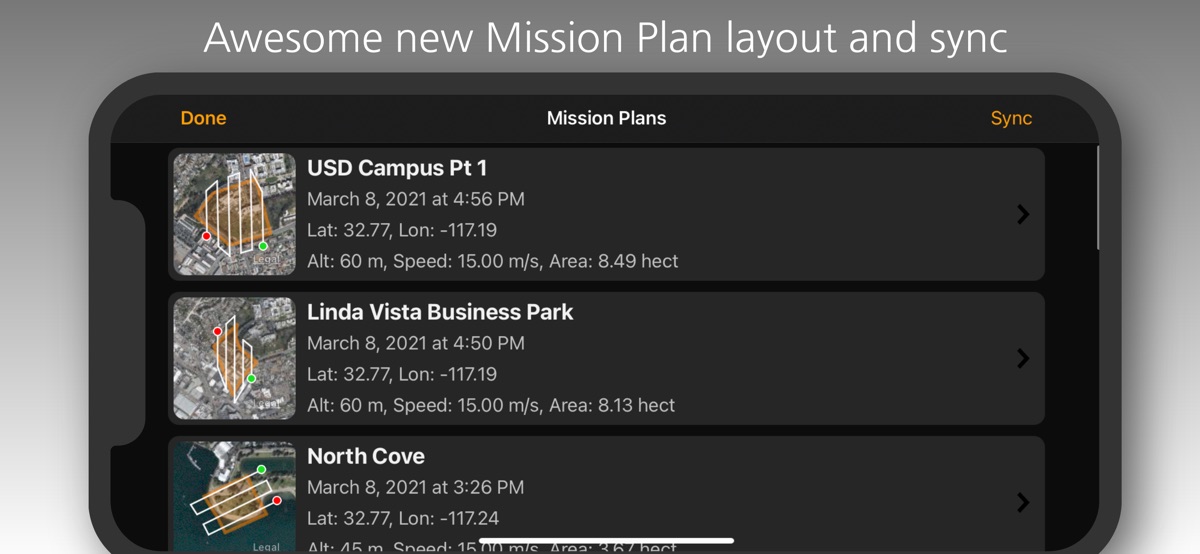Viewport: 1200px width, 554px height.
Task: Select the USD Campus Pt 1 title
Action: [397, 168]
